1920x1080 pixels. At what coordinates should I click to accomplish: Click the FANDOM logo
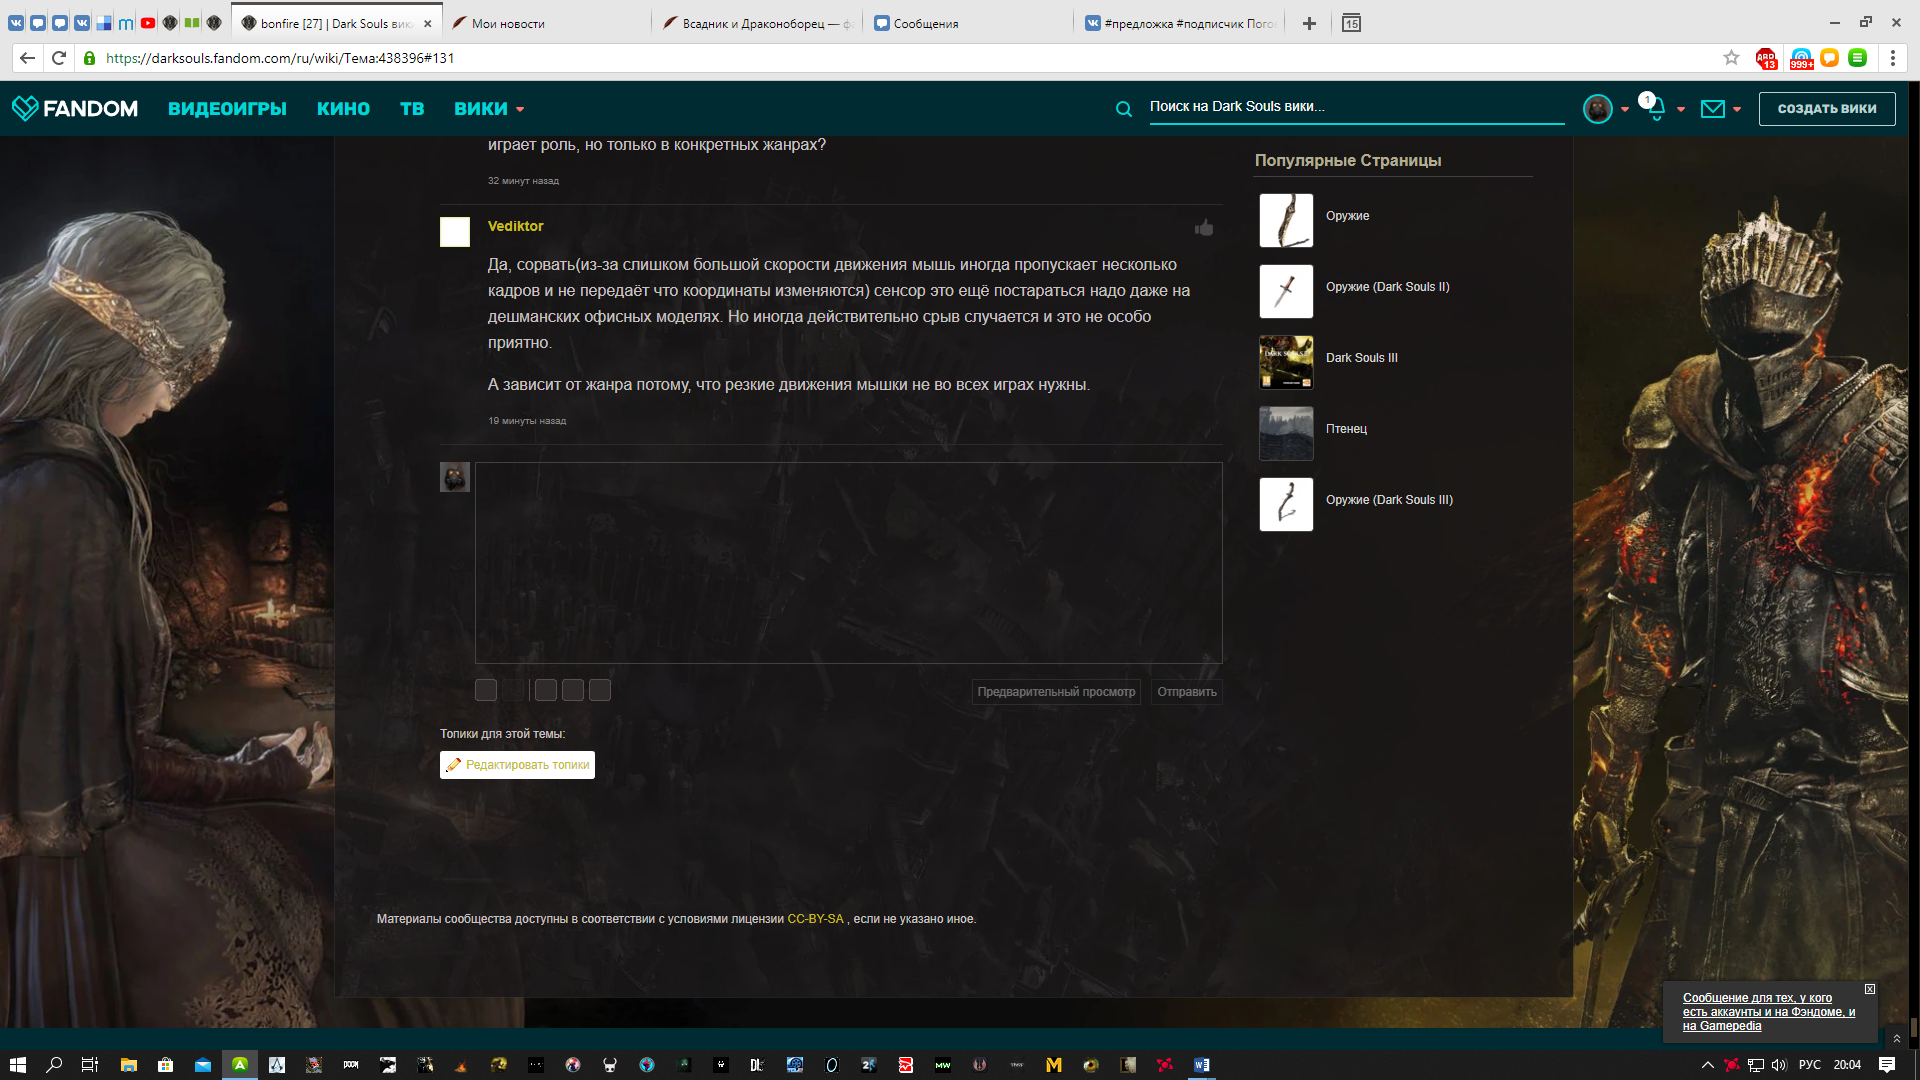click(x=75, y=108)
